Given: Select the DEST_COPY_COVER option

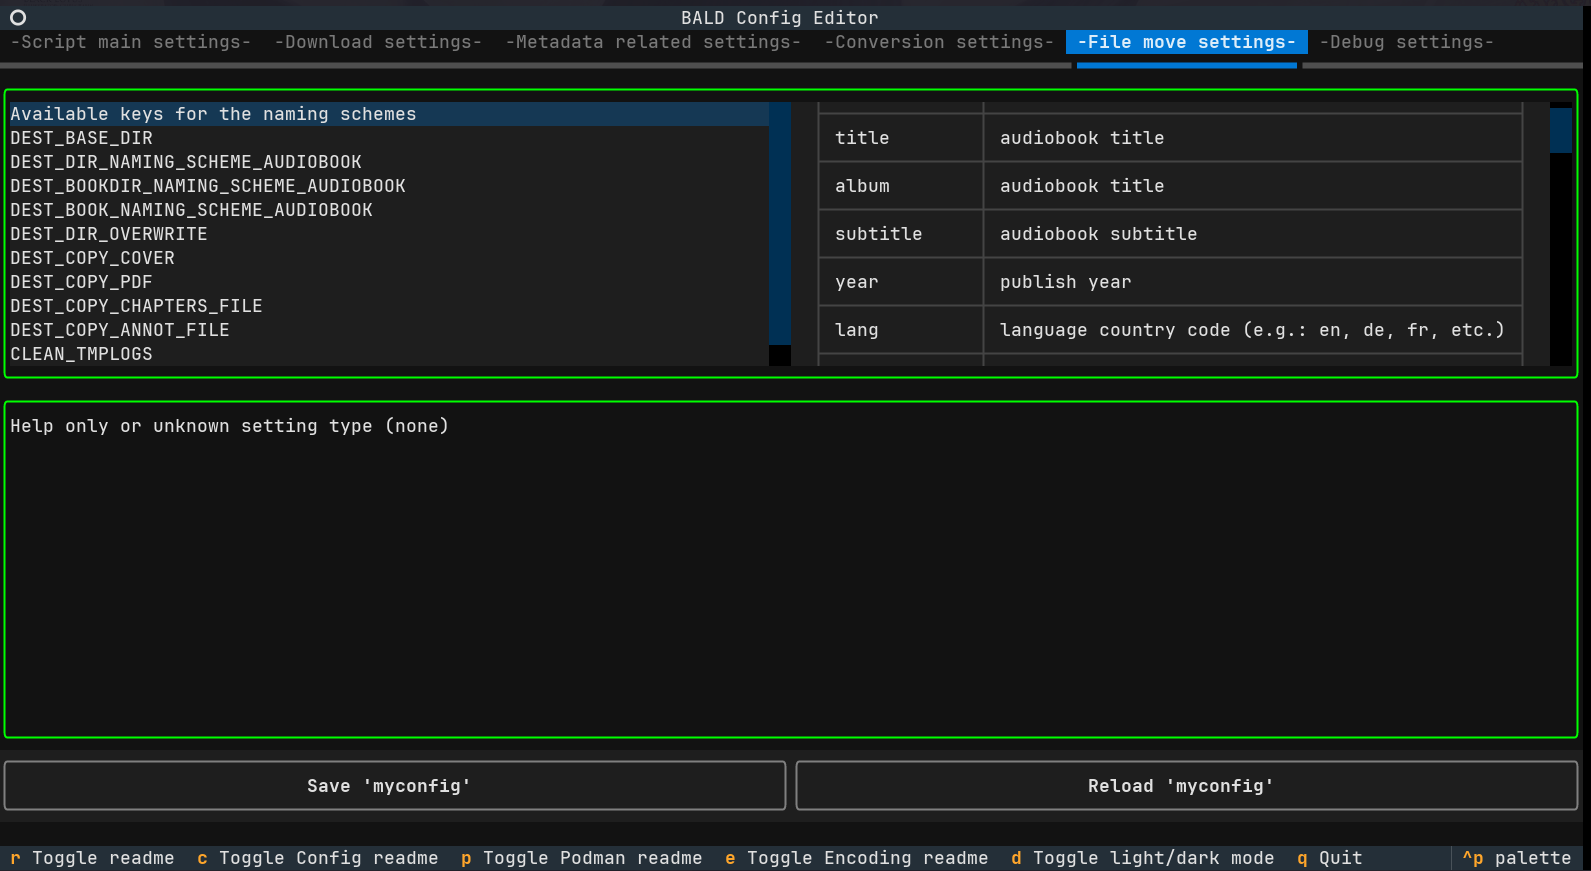Looking at the screenshot, I should pyautogui.click(x=93, y=258).
